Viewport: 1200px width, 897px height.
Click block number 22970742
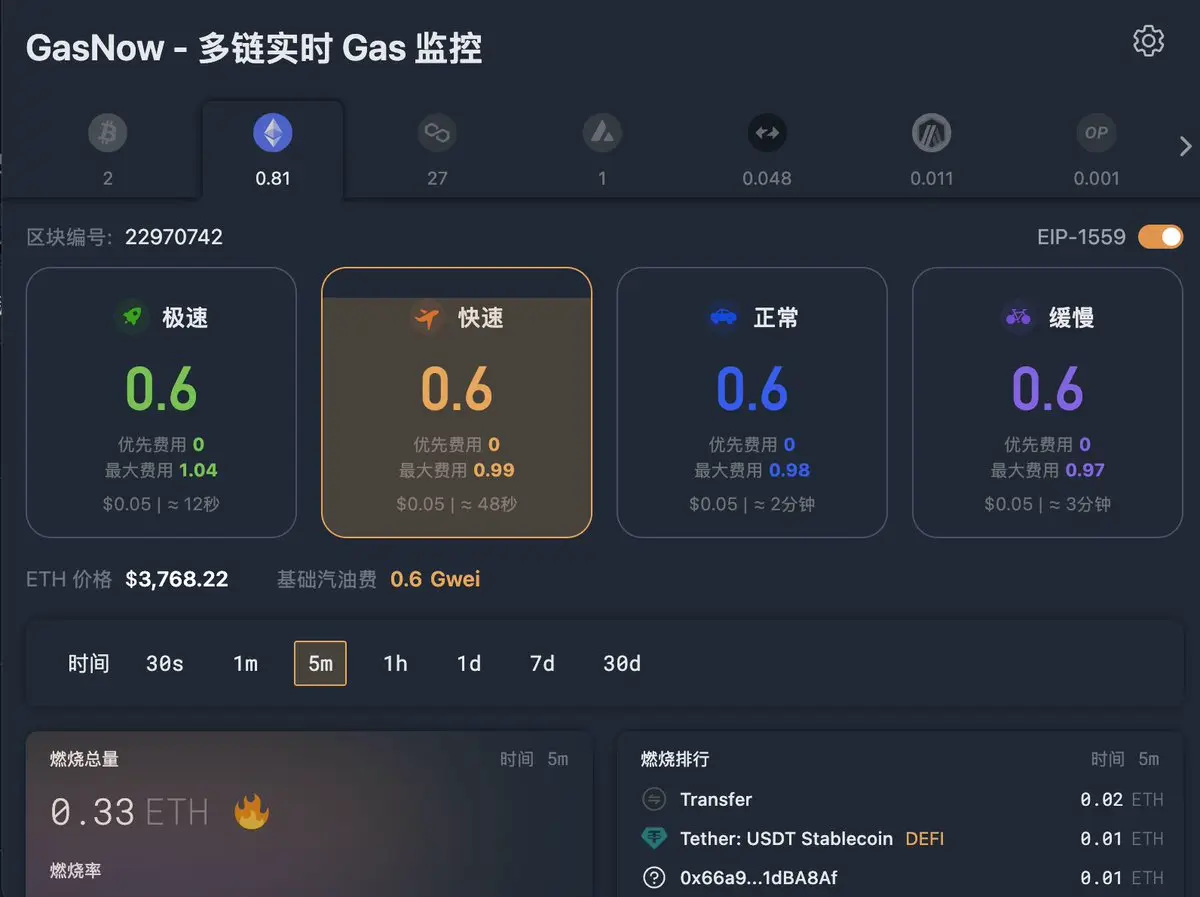coord(174,237)
